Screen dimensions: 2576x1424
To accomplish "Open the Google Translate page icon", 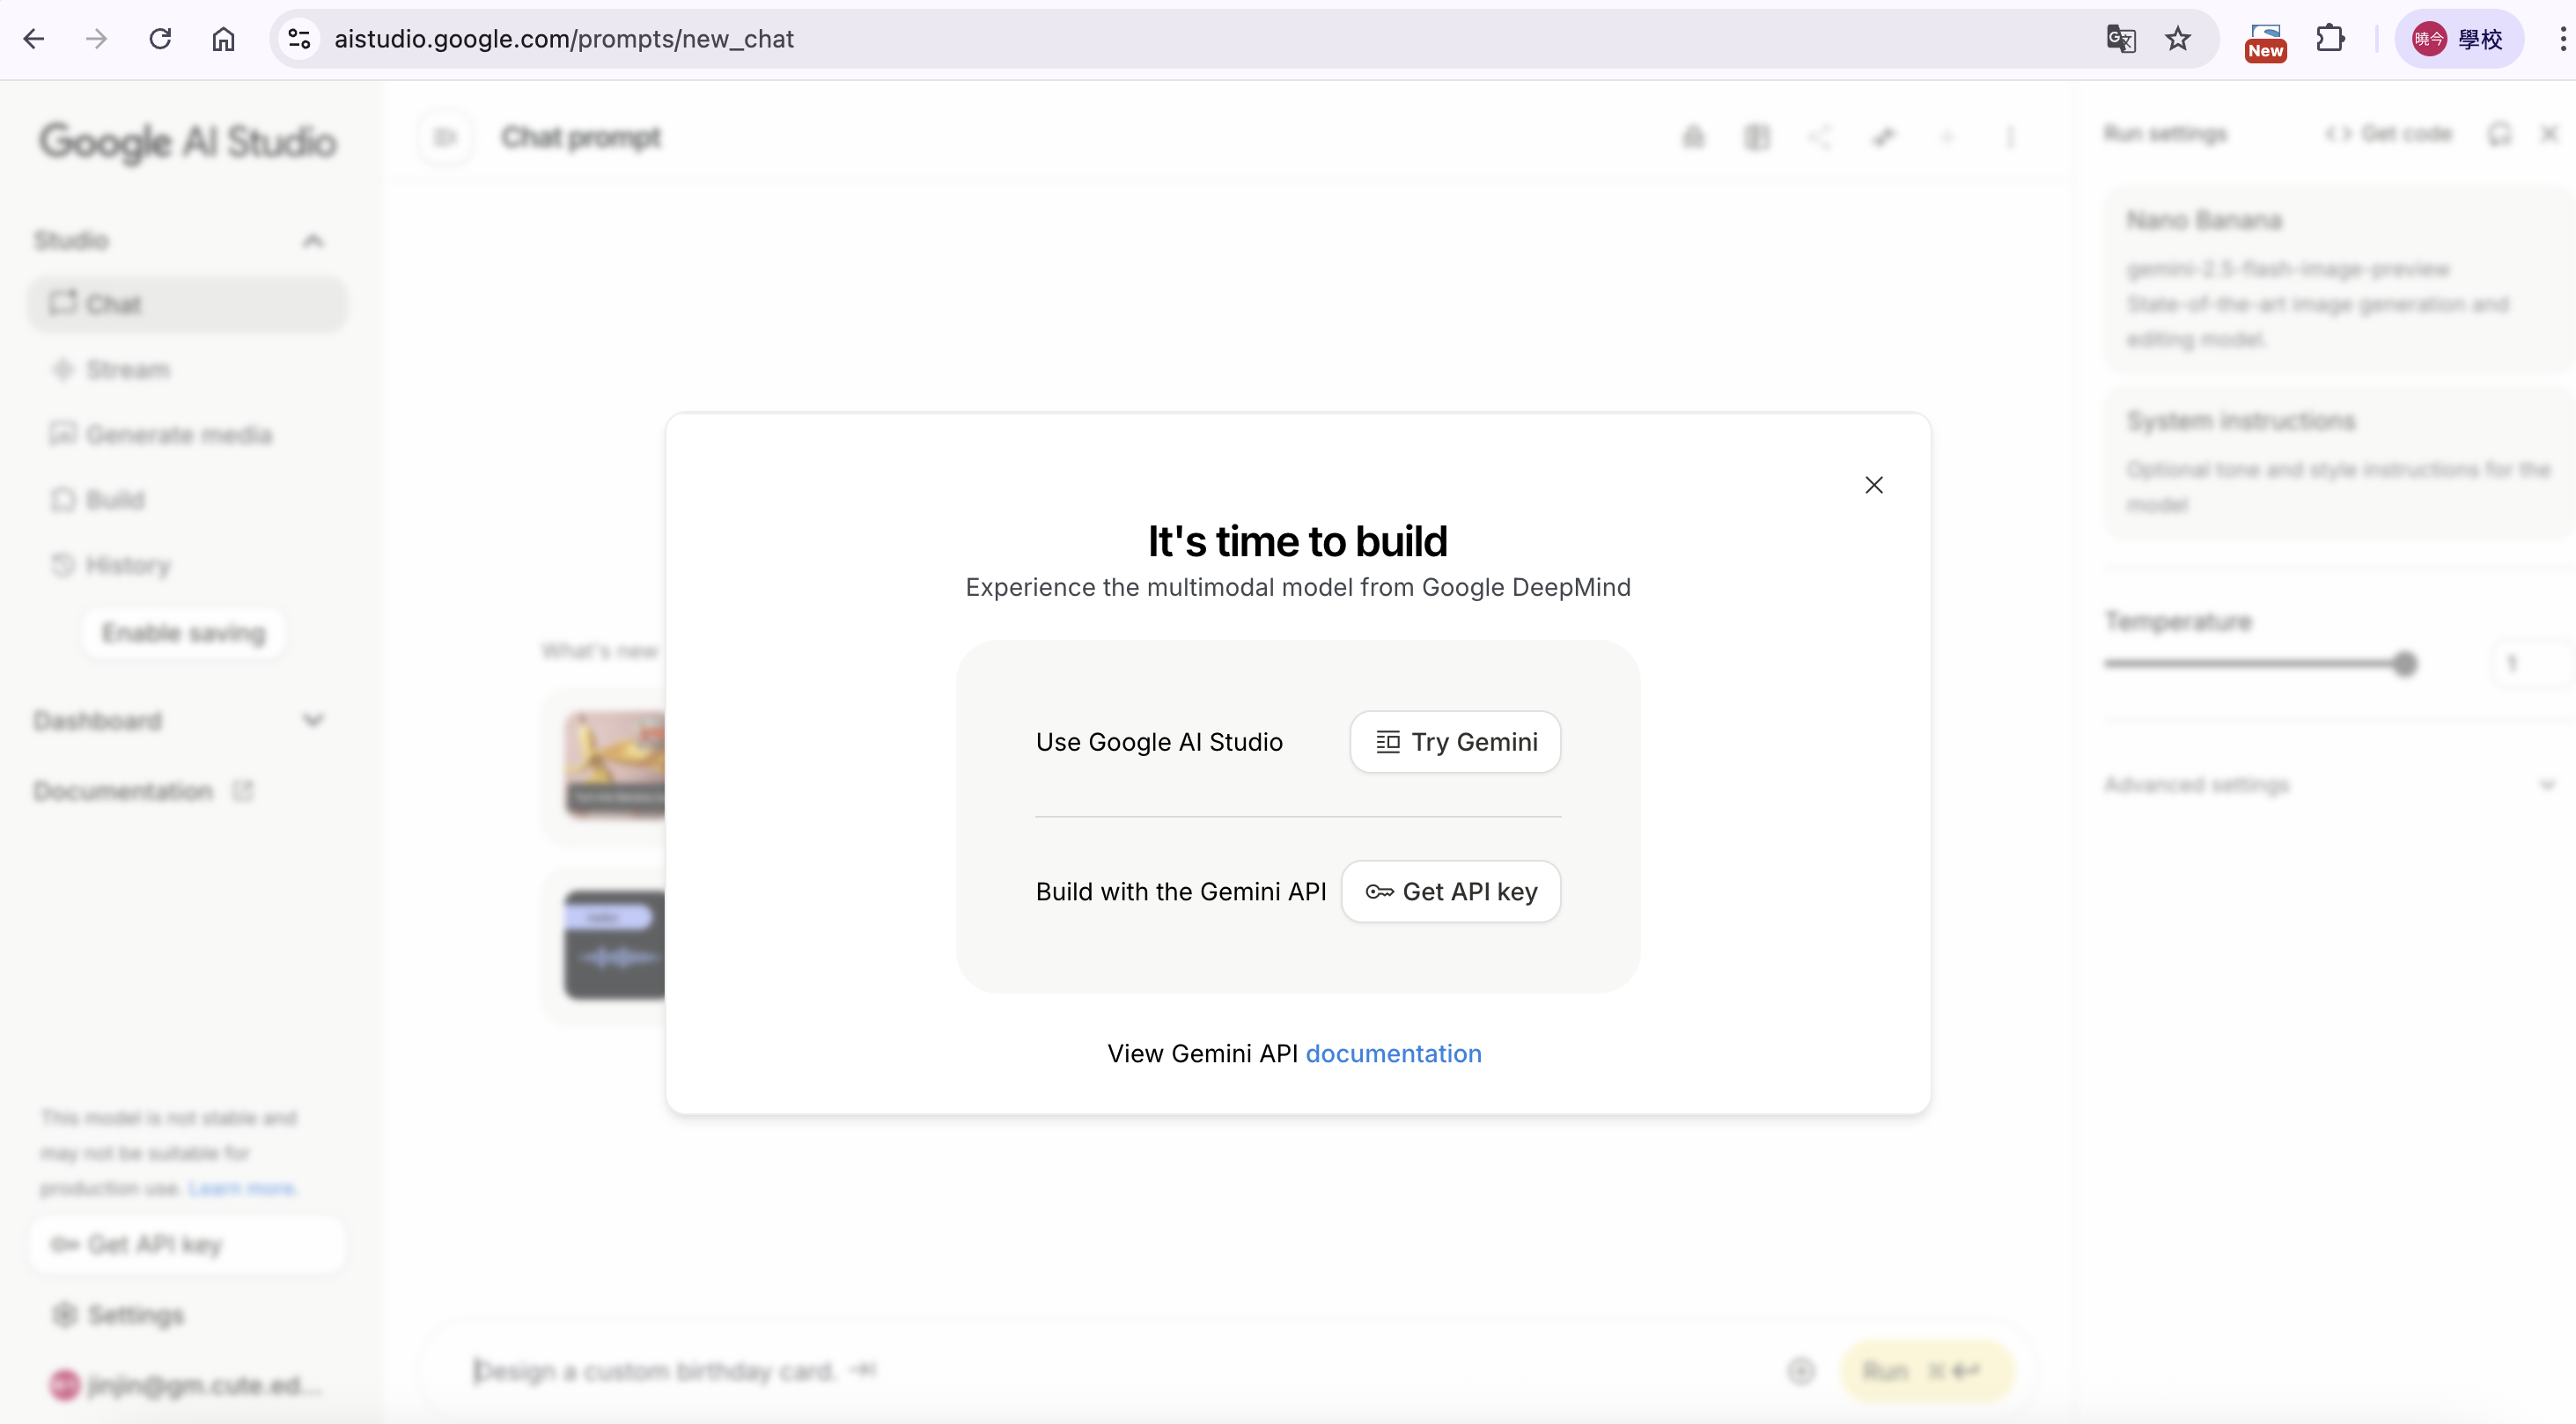I will click(2120, 39).
